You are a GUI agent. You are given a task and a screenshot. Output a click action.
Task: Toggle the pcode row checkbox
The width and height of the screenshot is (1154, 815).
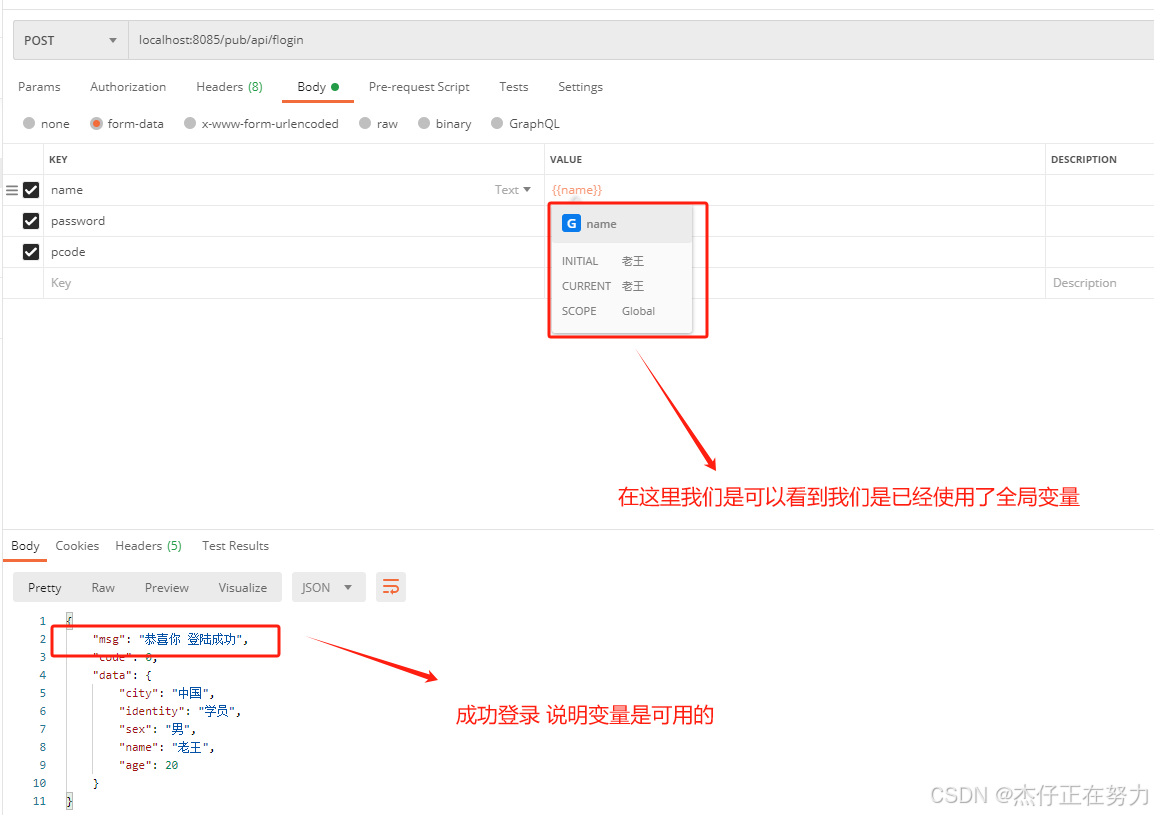[x=31, y=252]
